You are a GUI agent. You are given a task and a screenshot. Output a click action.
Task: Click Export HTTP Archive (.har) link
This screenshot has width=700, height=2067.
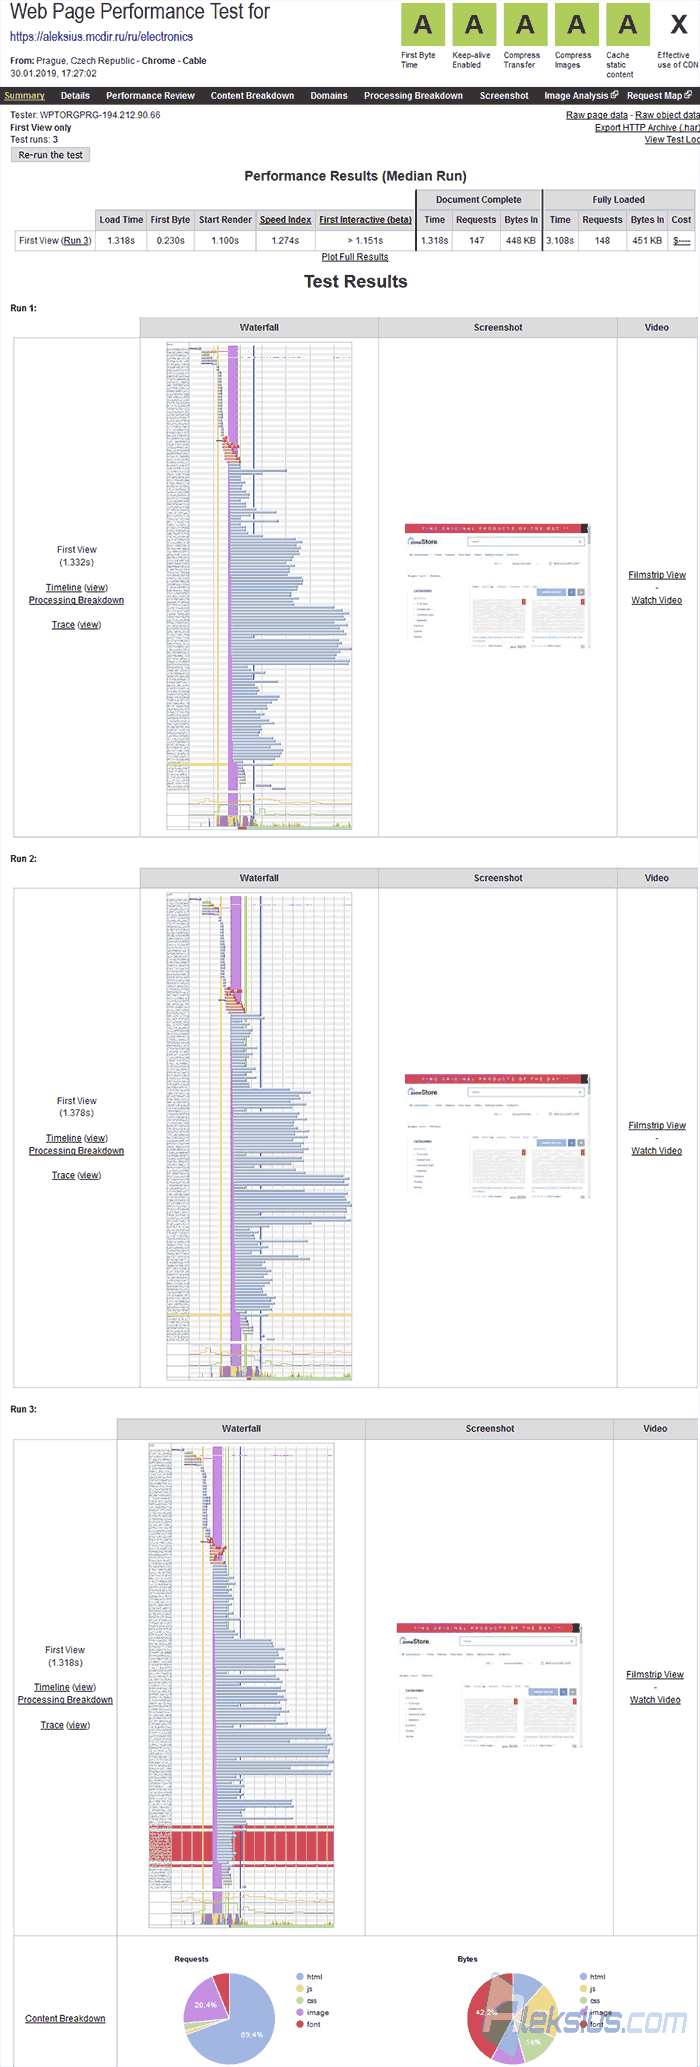pyautogui.click(x=647, y=127)
